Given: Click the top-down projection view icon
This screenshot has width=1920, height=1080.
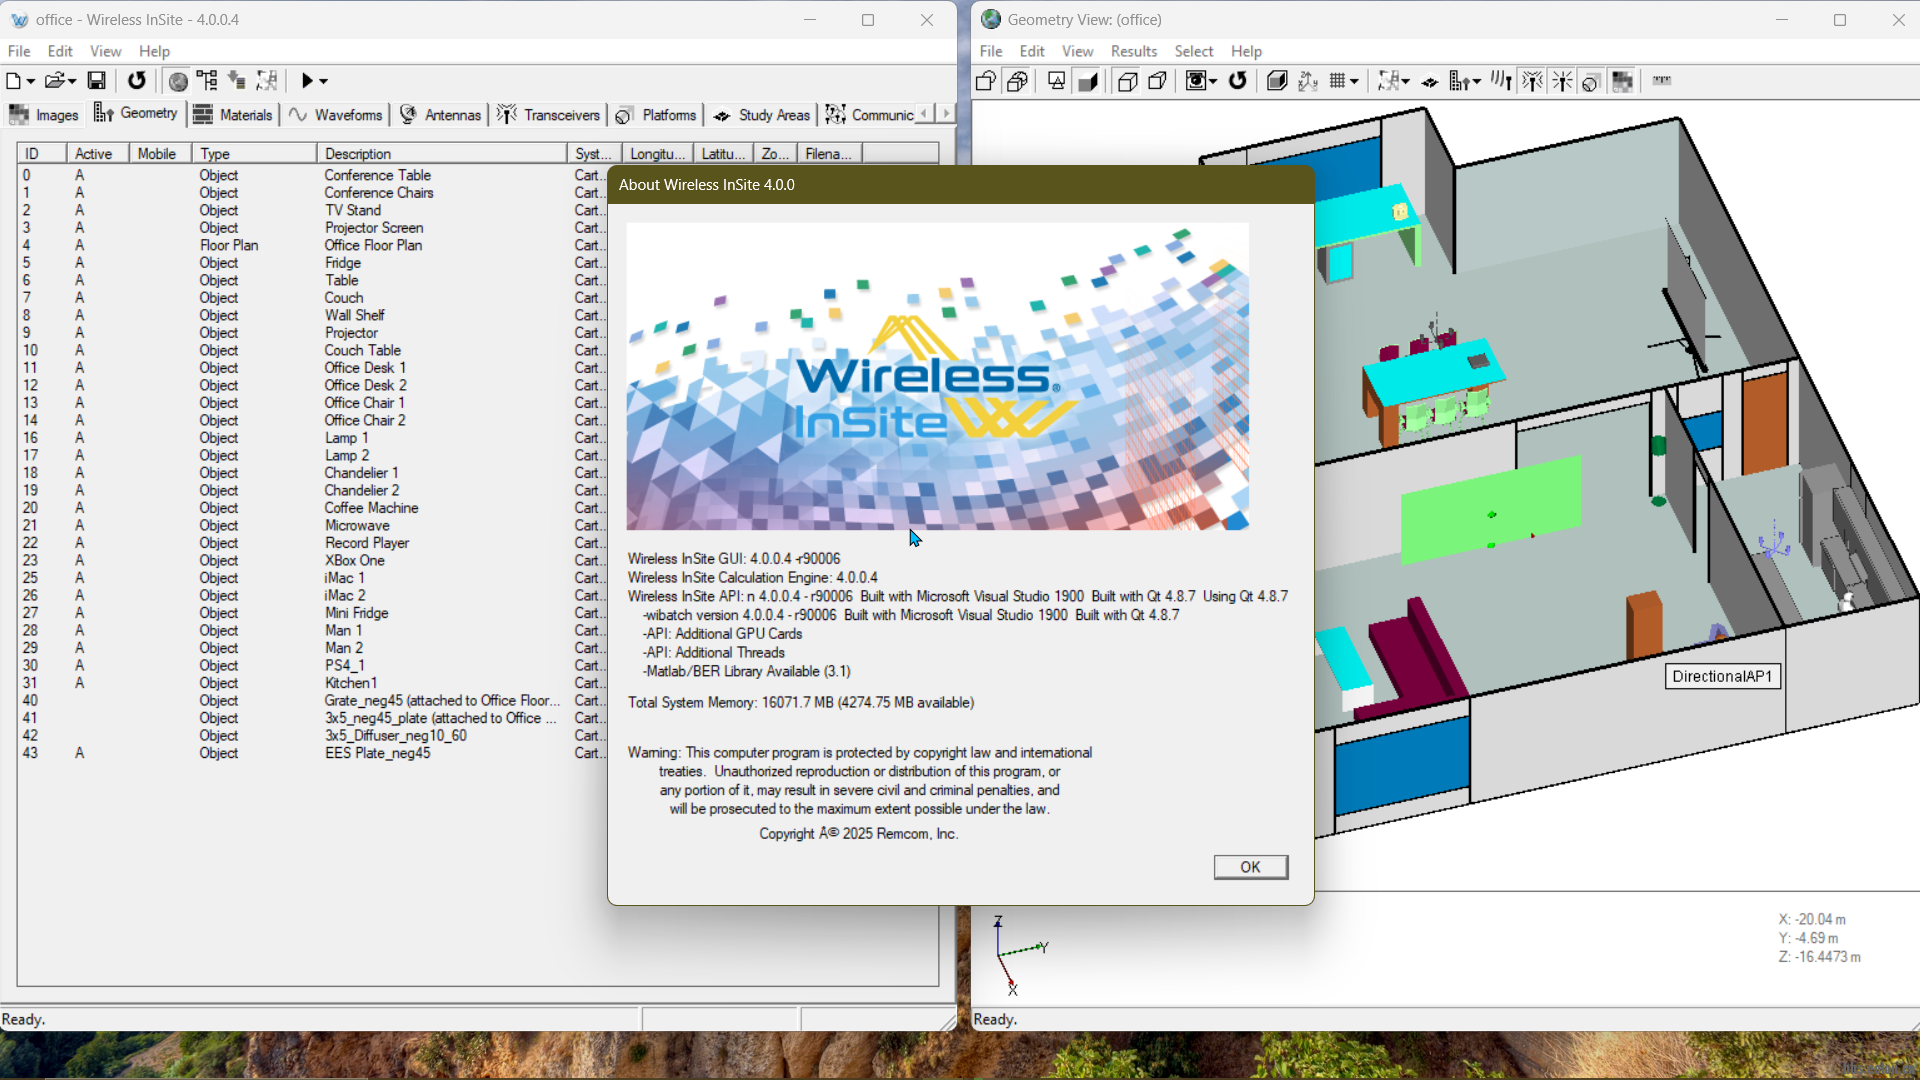Looking at the screenshot, I should coord(1057,81).
